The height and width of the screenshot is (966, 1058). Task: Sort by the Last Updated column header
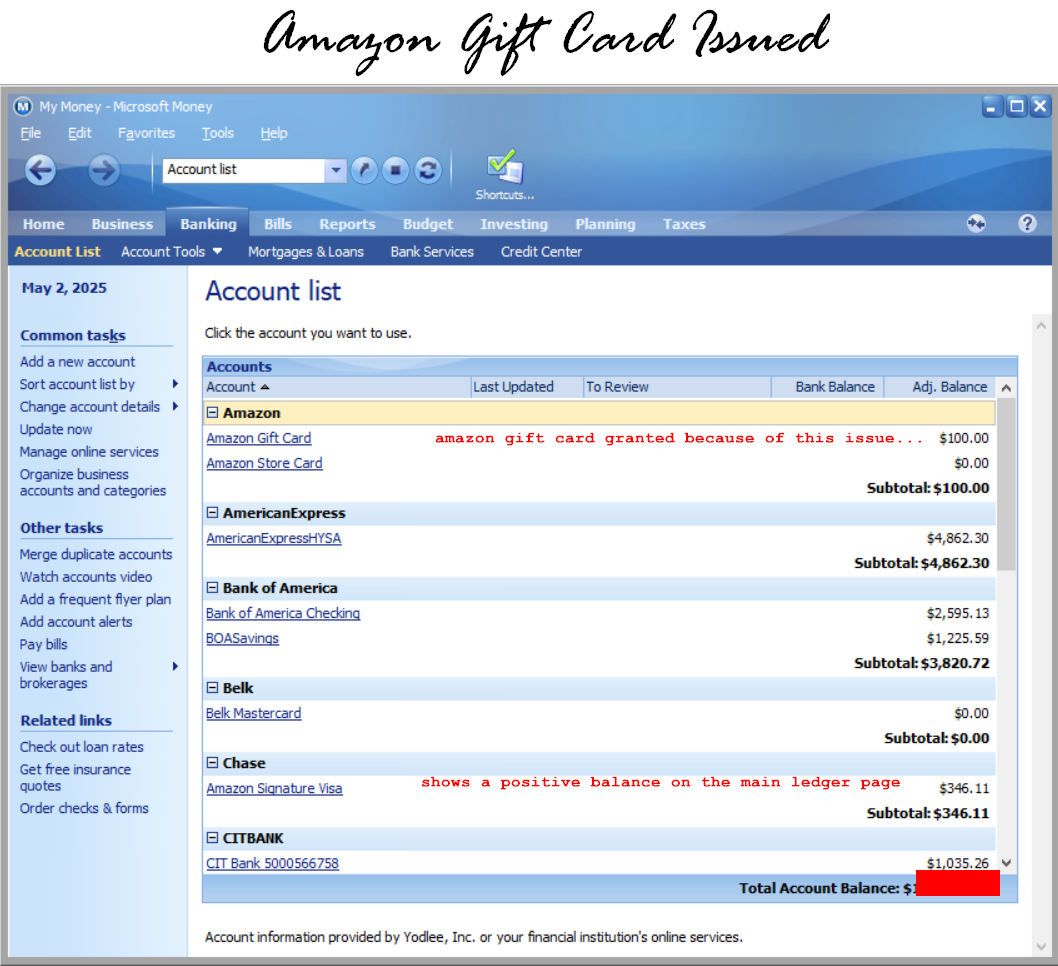tap(527, 387)
